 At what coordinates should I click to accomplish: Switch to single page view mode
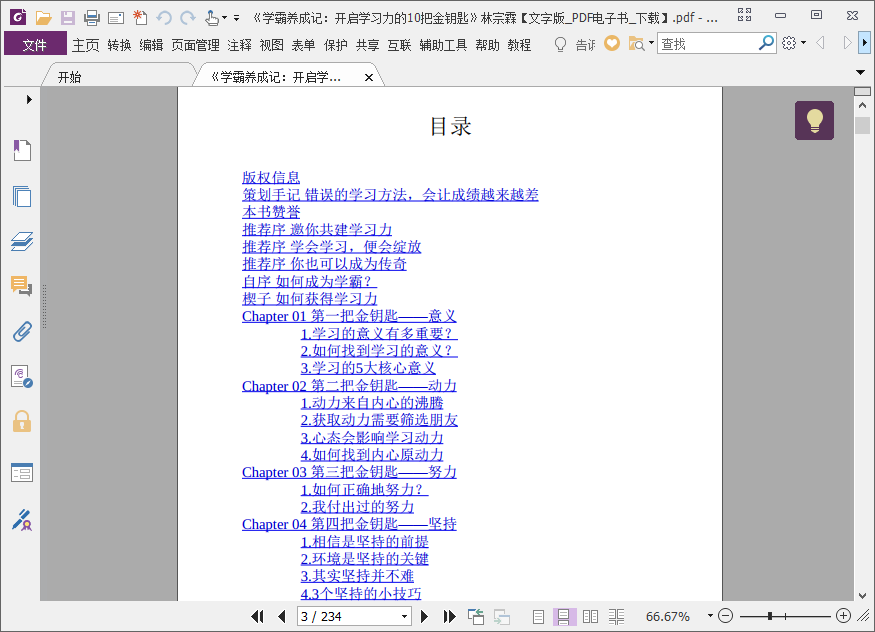point(538,616)
